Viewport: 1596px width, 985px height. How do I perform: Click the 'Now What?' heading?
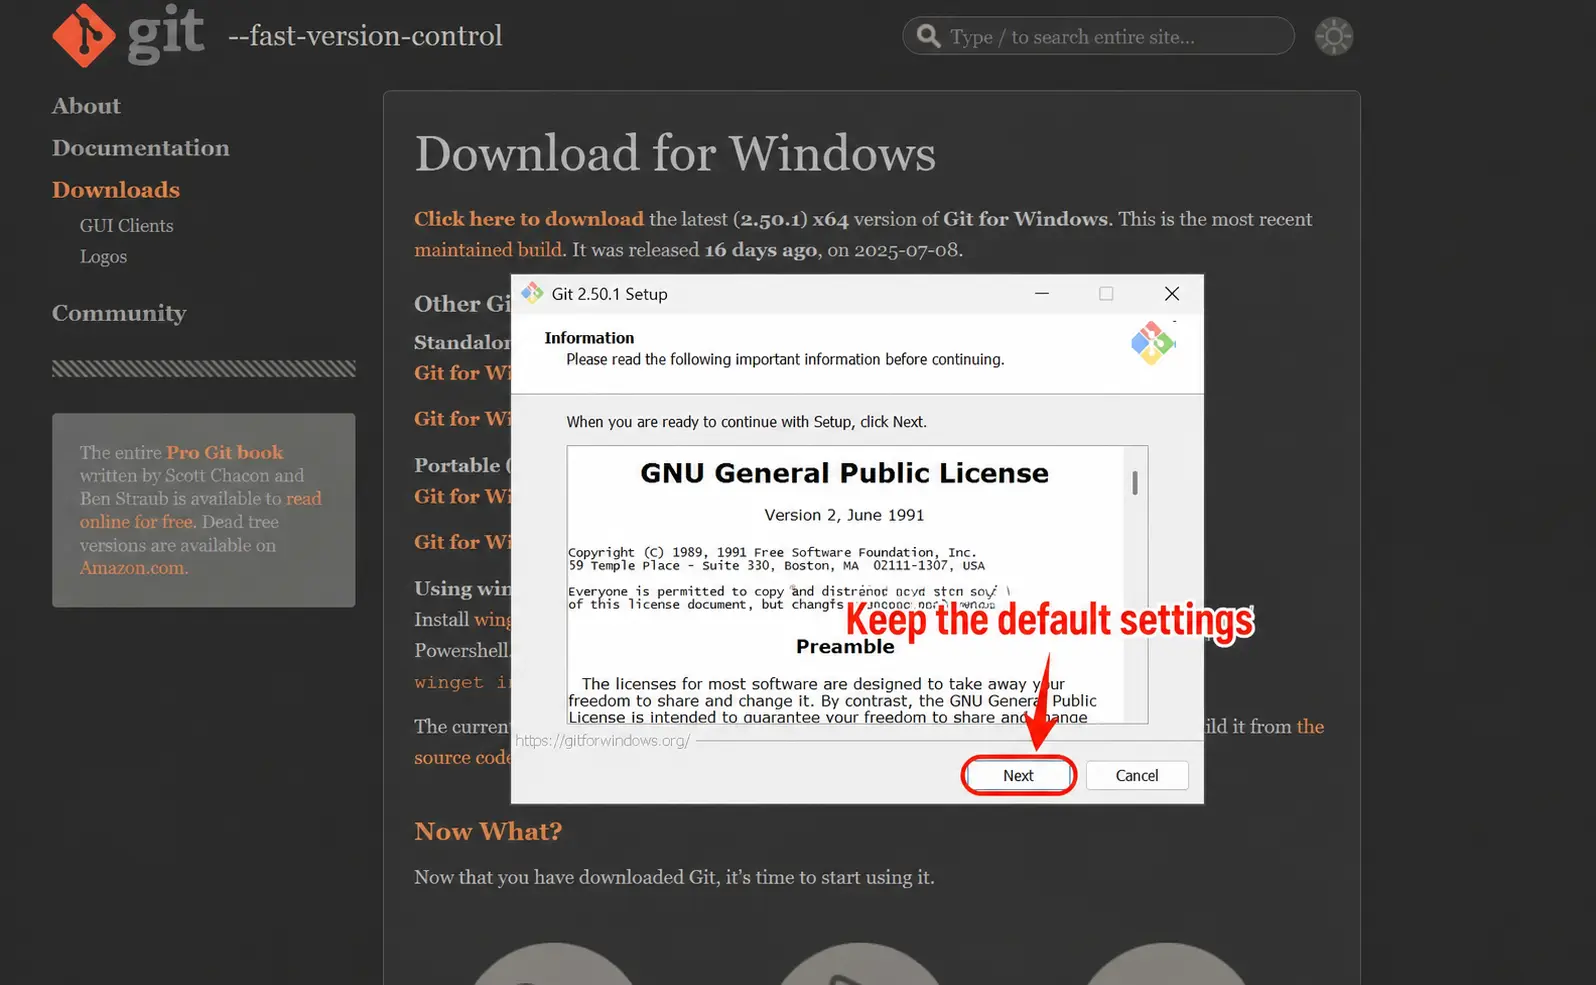click(488, 832)
